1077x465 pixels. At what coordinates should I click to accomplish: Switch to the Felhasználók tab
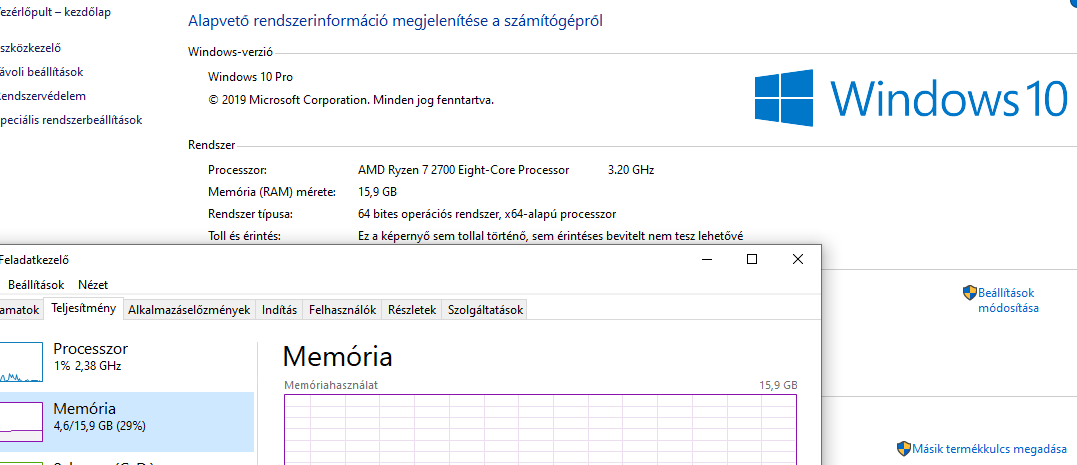point(343,310)
